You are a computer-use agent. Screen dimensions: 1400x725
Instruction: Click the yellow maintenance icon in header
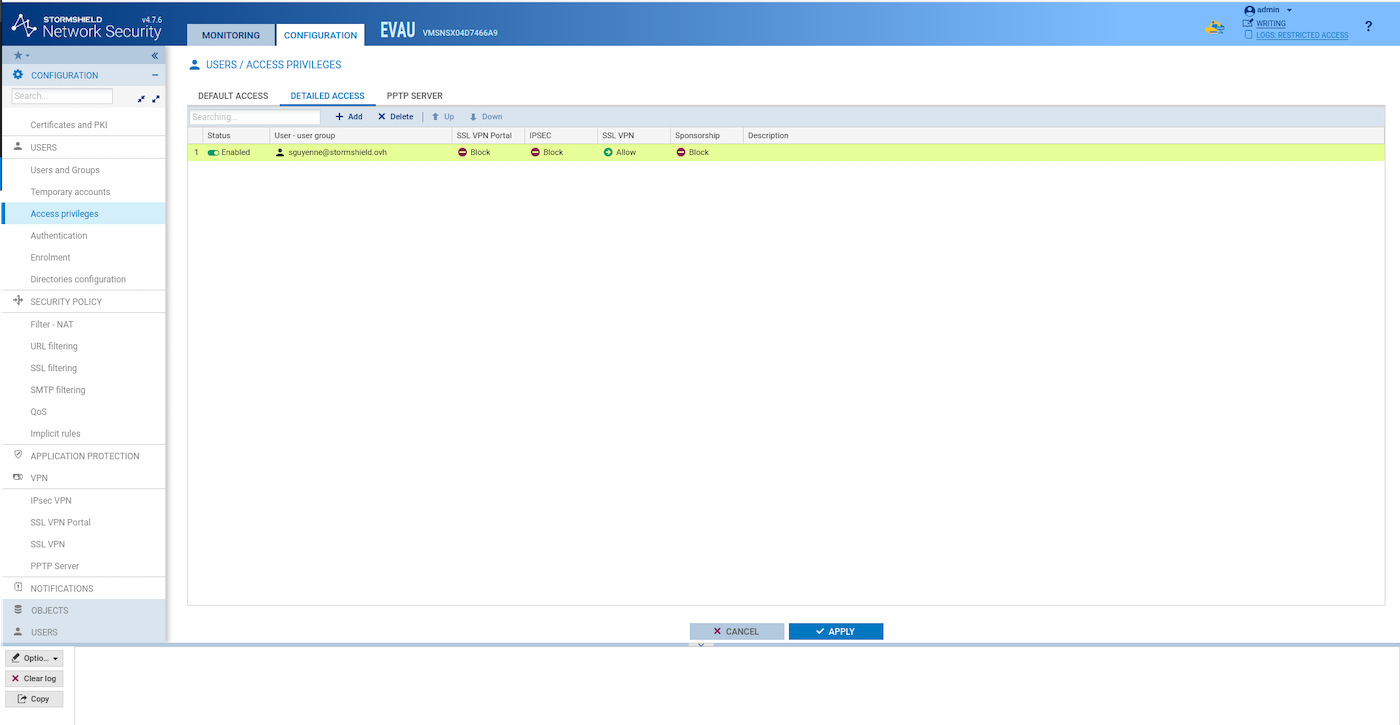click(x=1215, y=28)
